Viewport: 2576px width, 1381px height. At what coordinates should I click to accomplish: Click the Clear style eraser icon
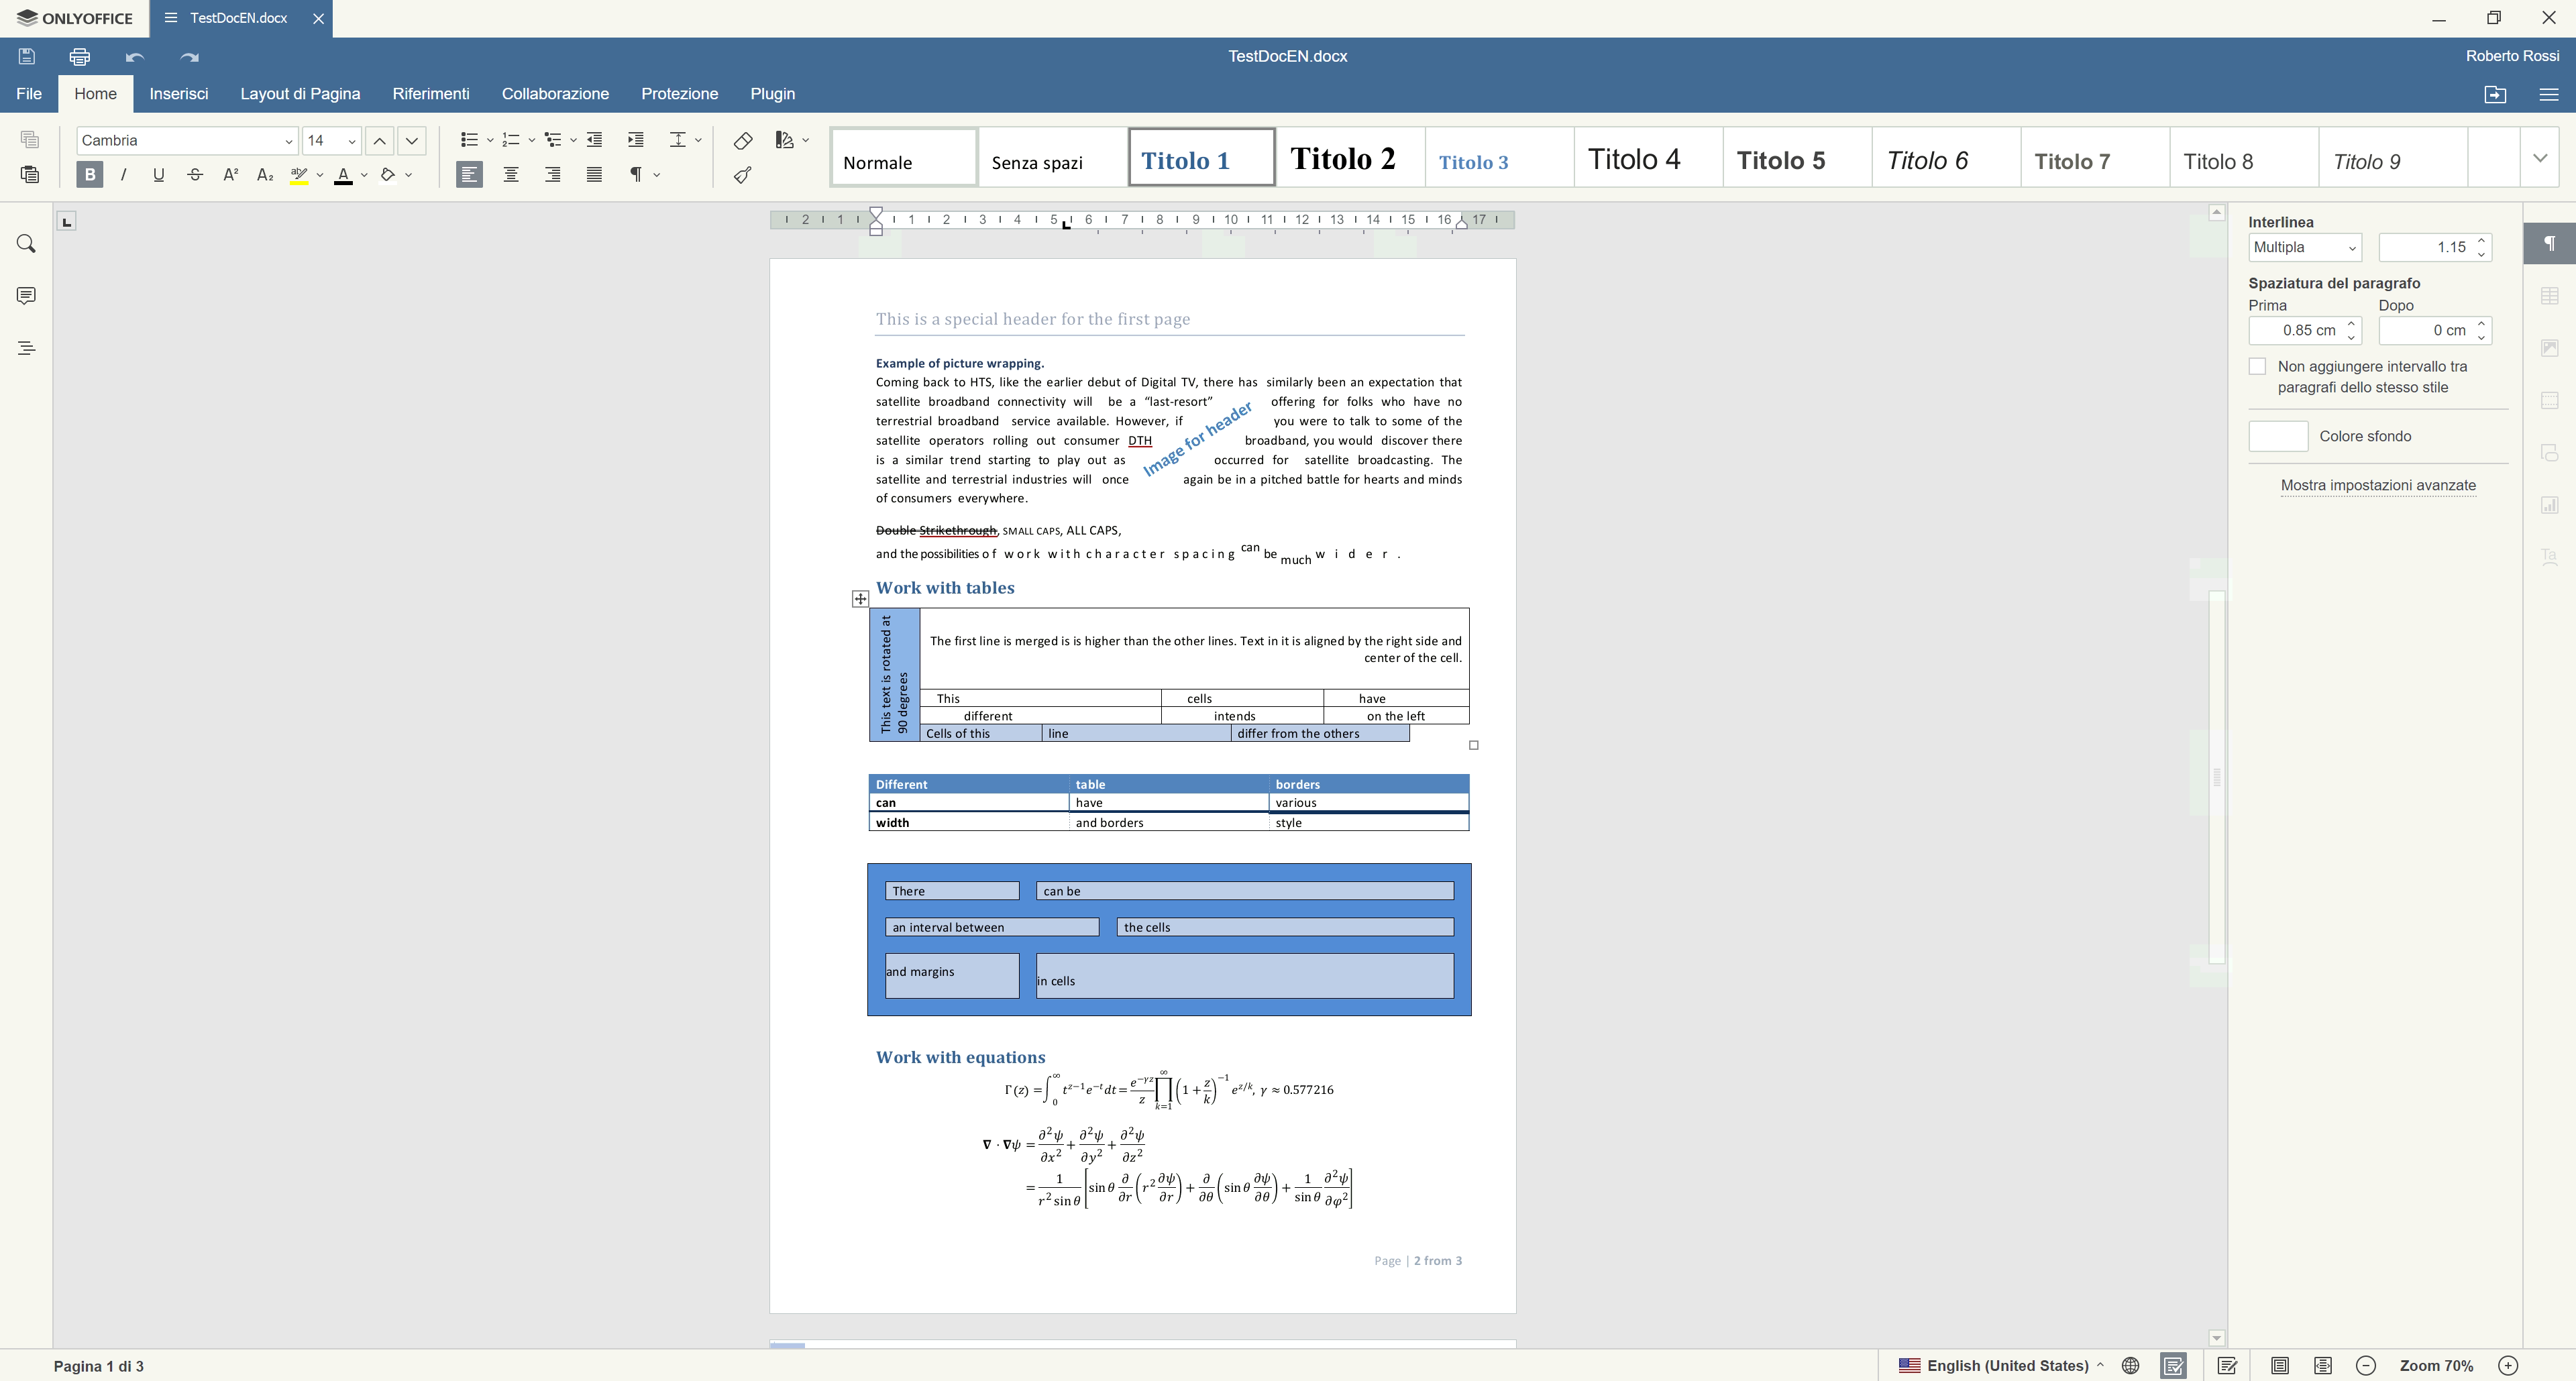742,140
